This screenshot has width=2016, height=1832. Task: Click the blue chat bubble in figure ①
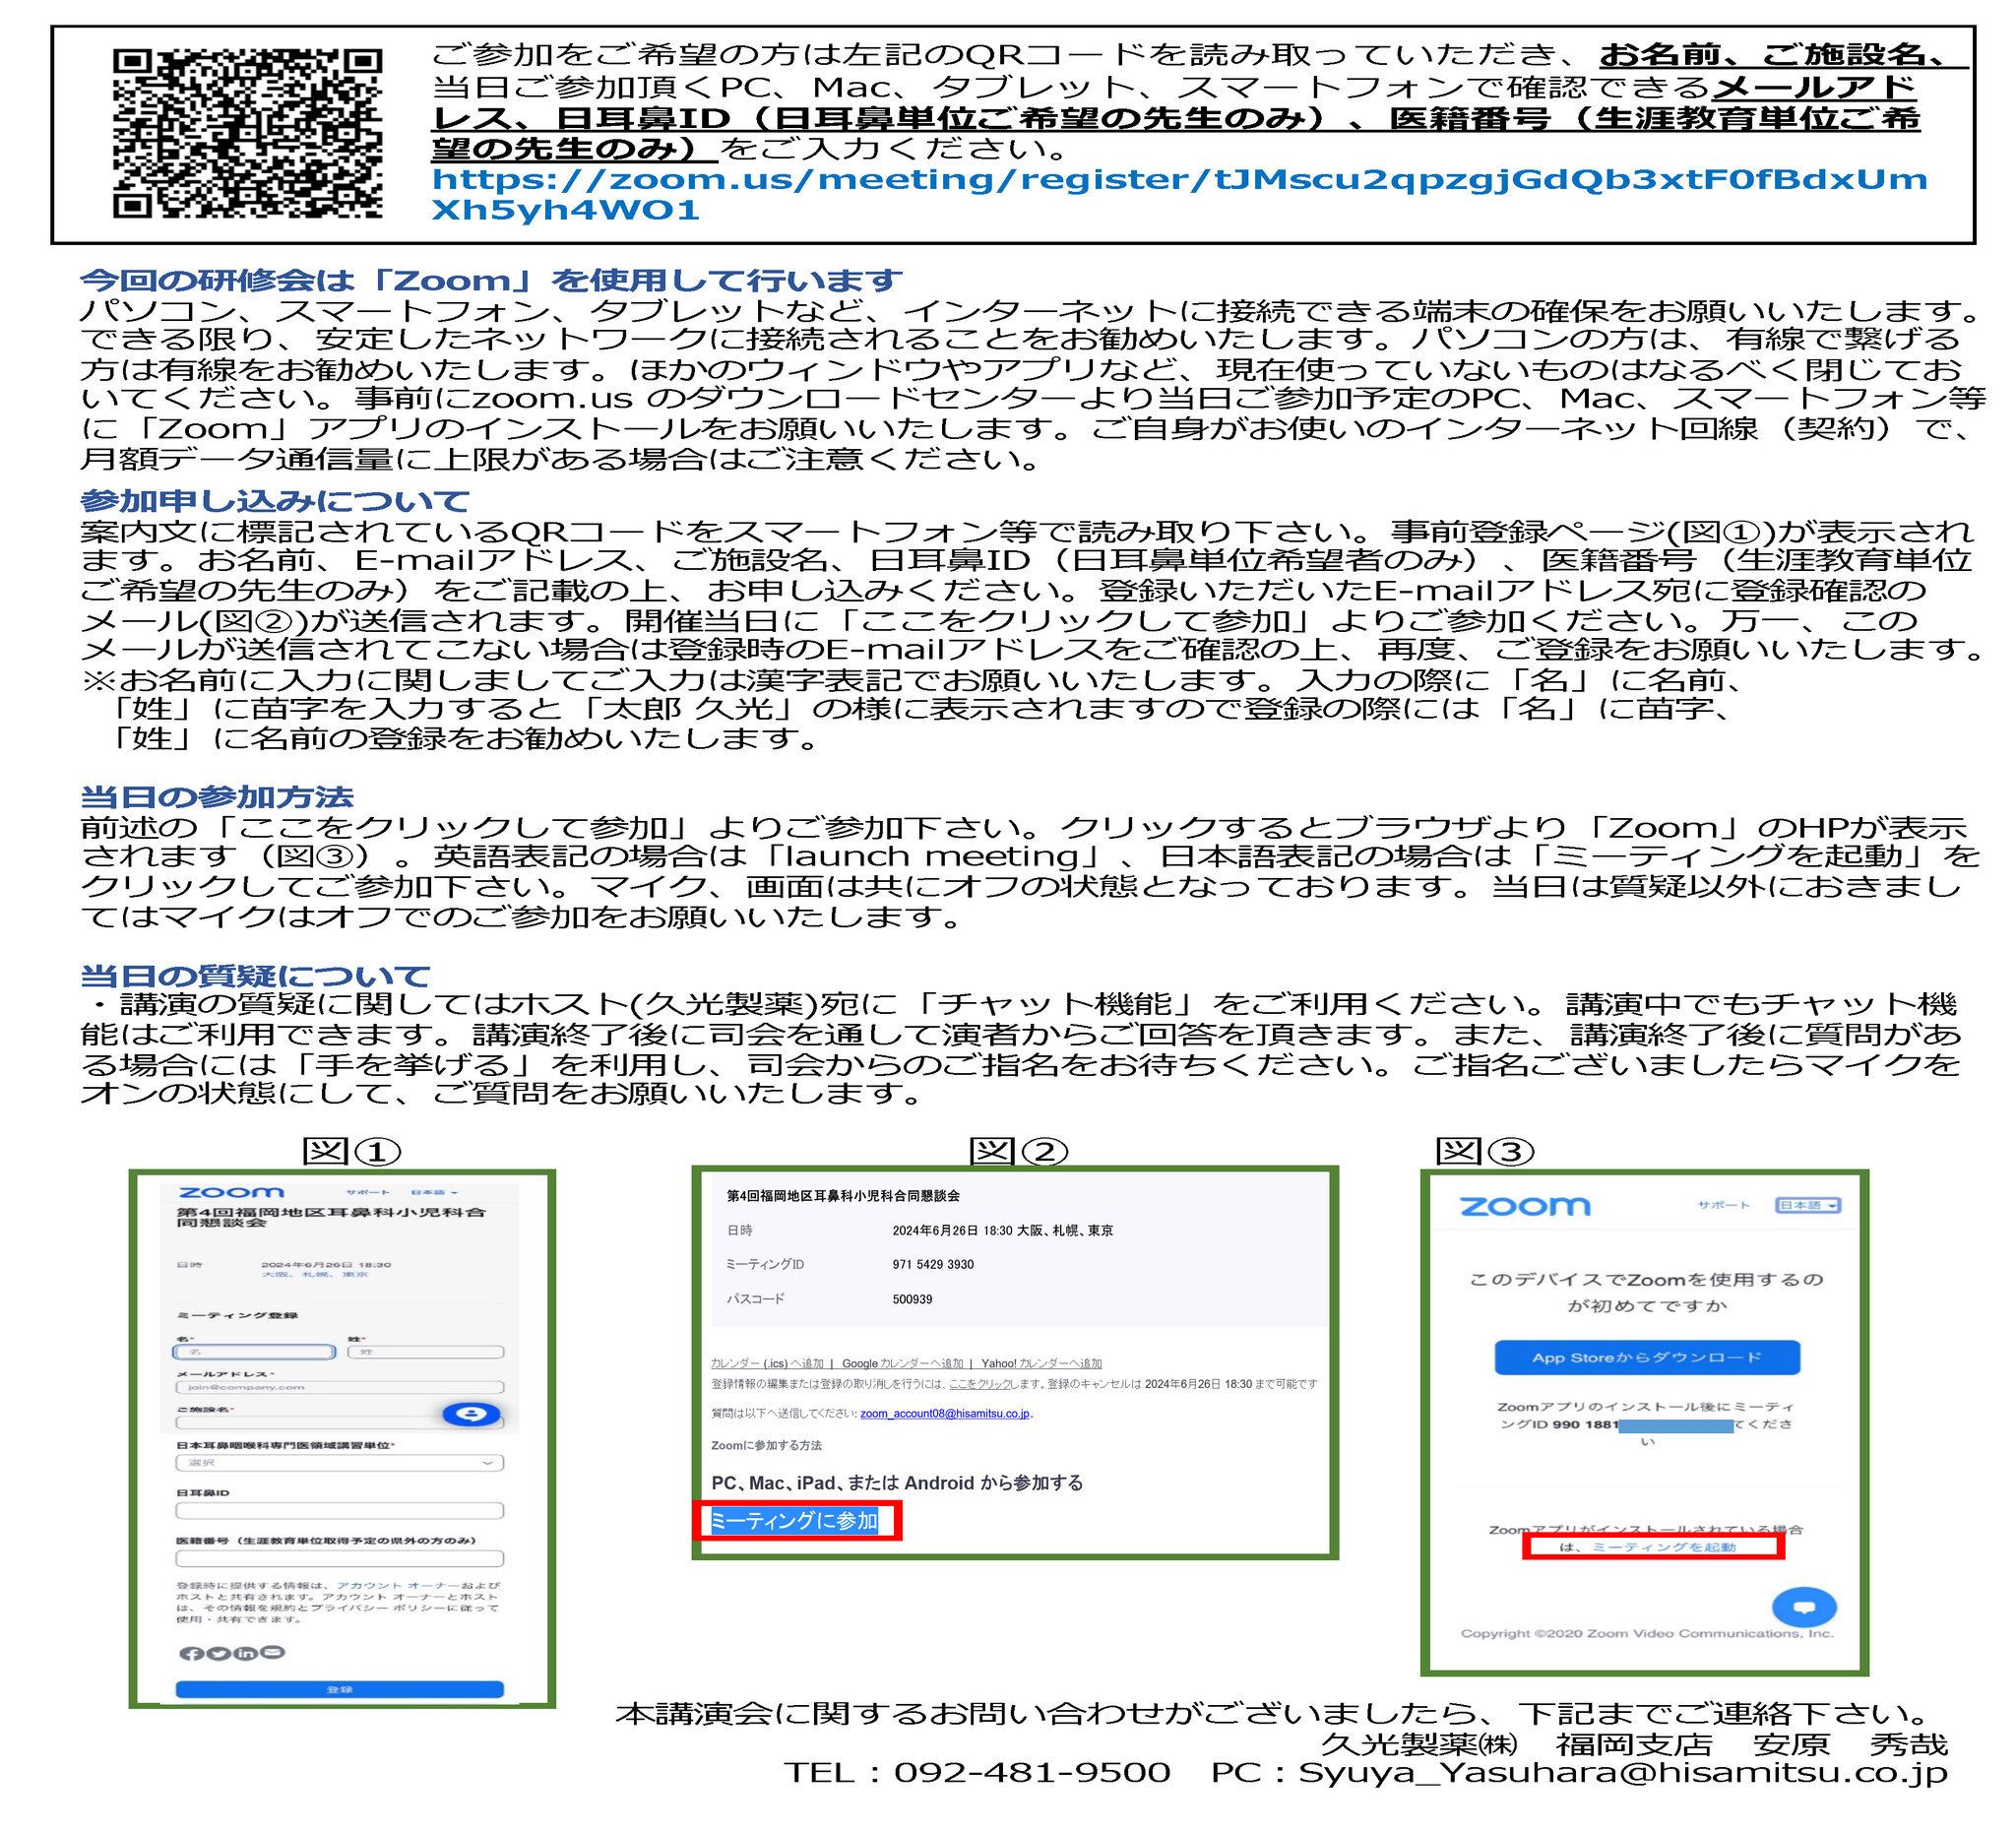pyautogui.click(x=472, y=1415)
